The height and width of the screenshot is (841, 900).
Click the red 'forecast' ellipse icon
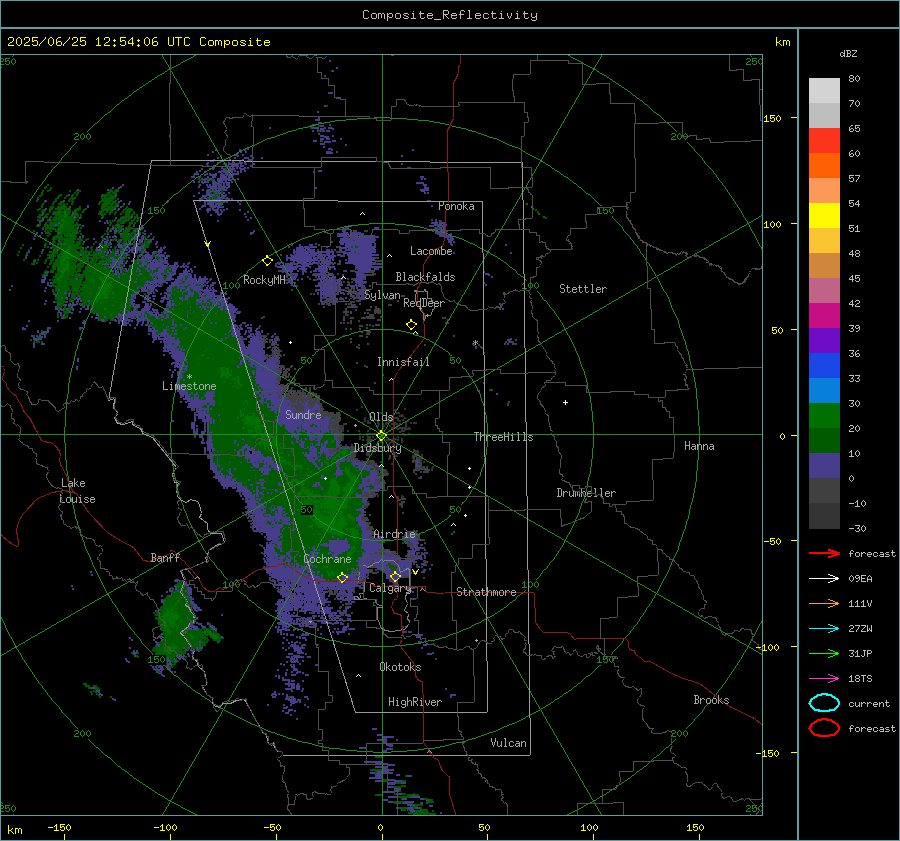[x=824, y=728]
